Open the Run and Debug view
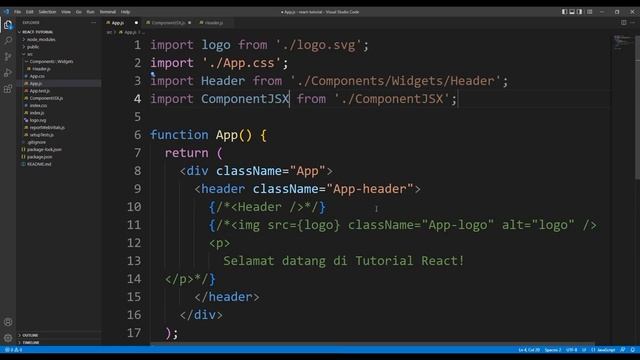The width and height of the screenshot is (640, 360). coord(8,73)
